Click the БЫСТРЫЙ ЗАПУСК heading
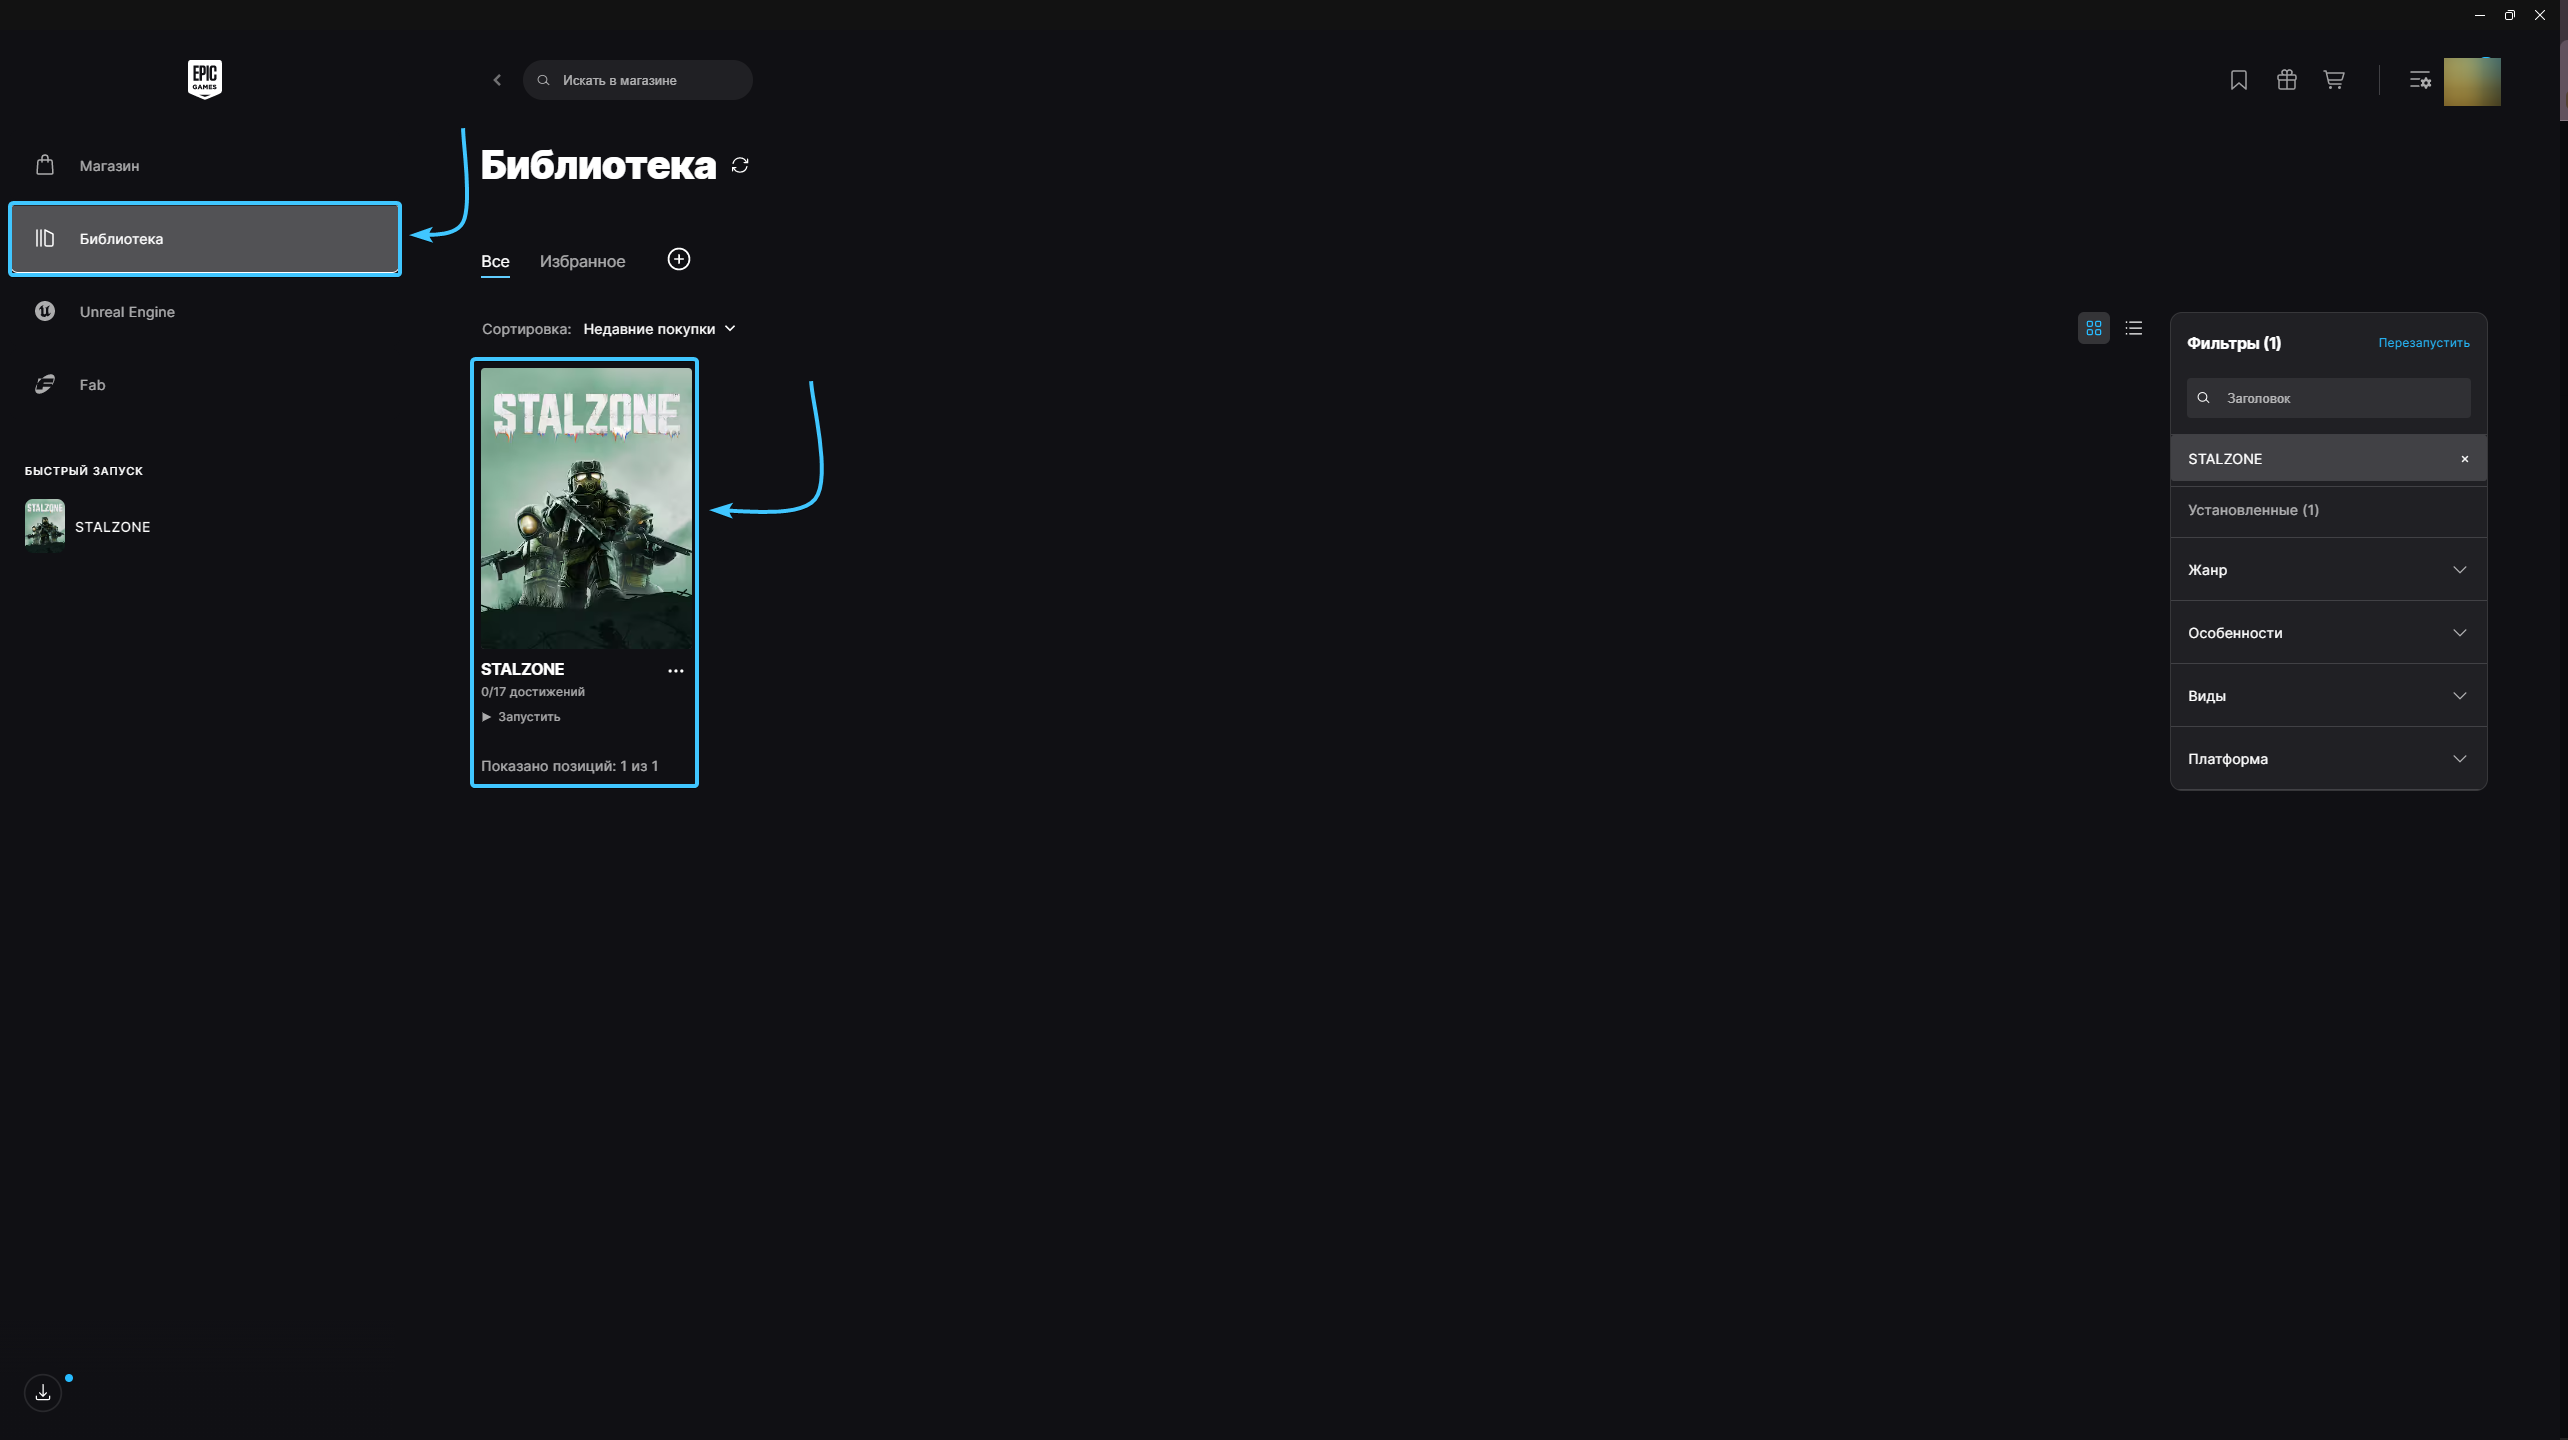2568x1440 pixels. pyautogui.click(x=84, y=471)
